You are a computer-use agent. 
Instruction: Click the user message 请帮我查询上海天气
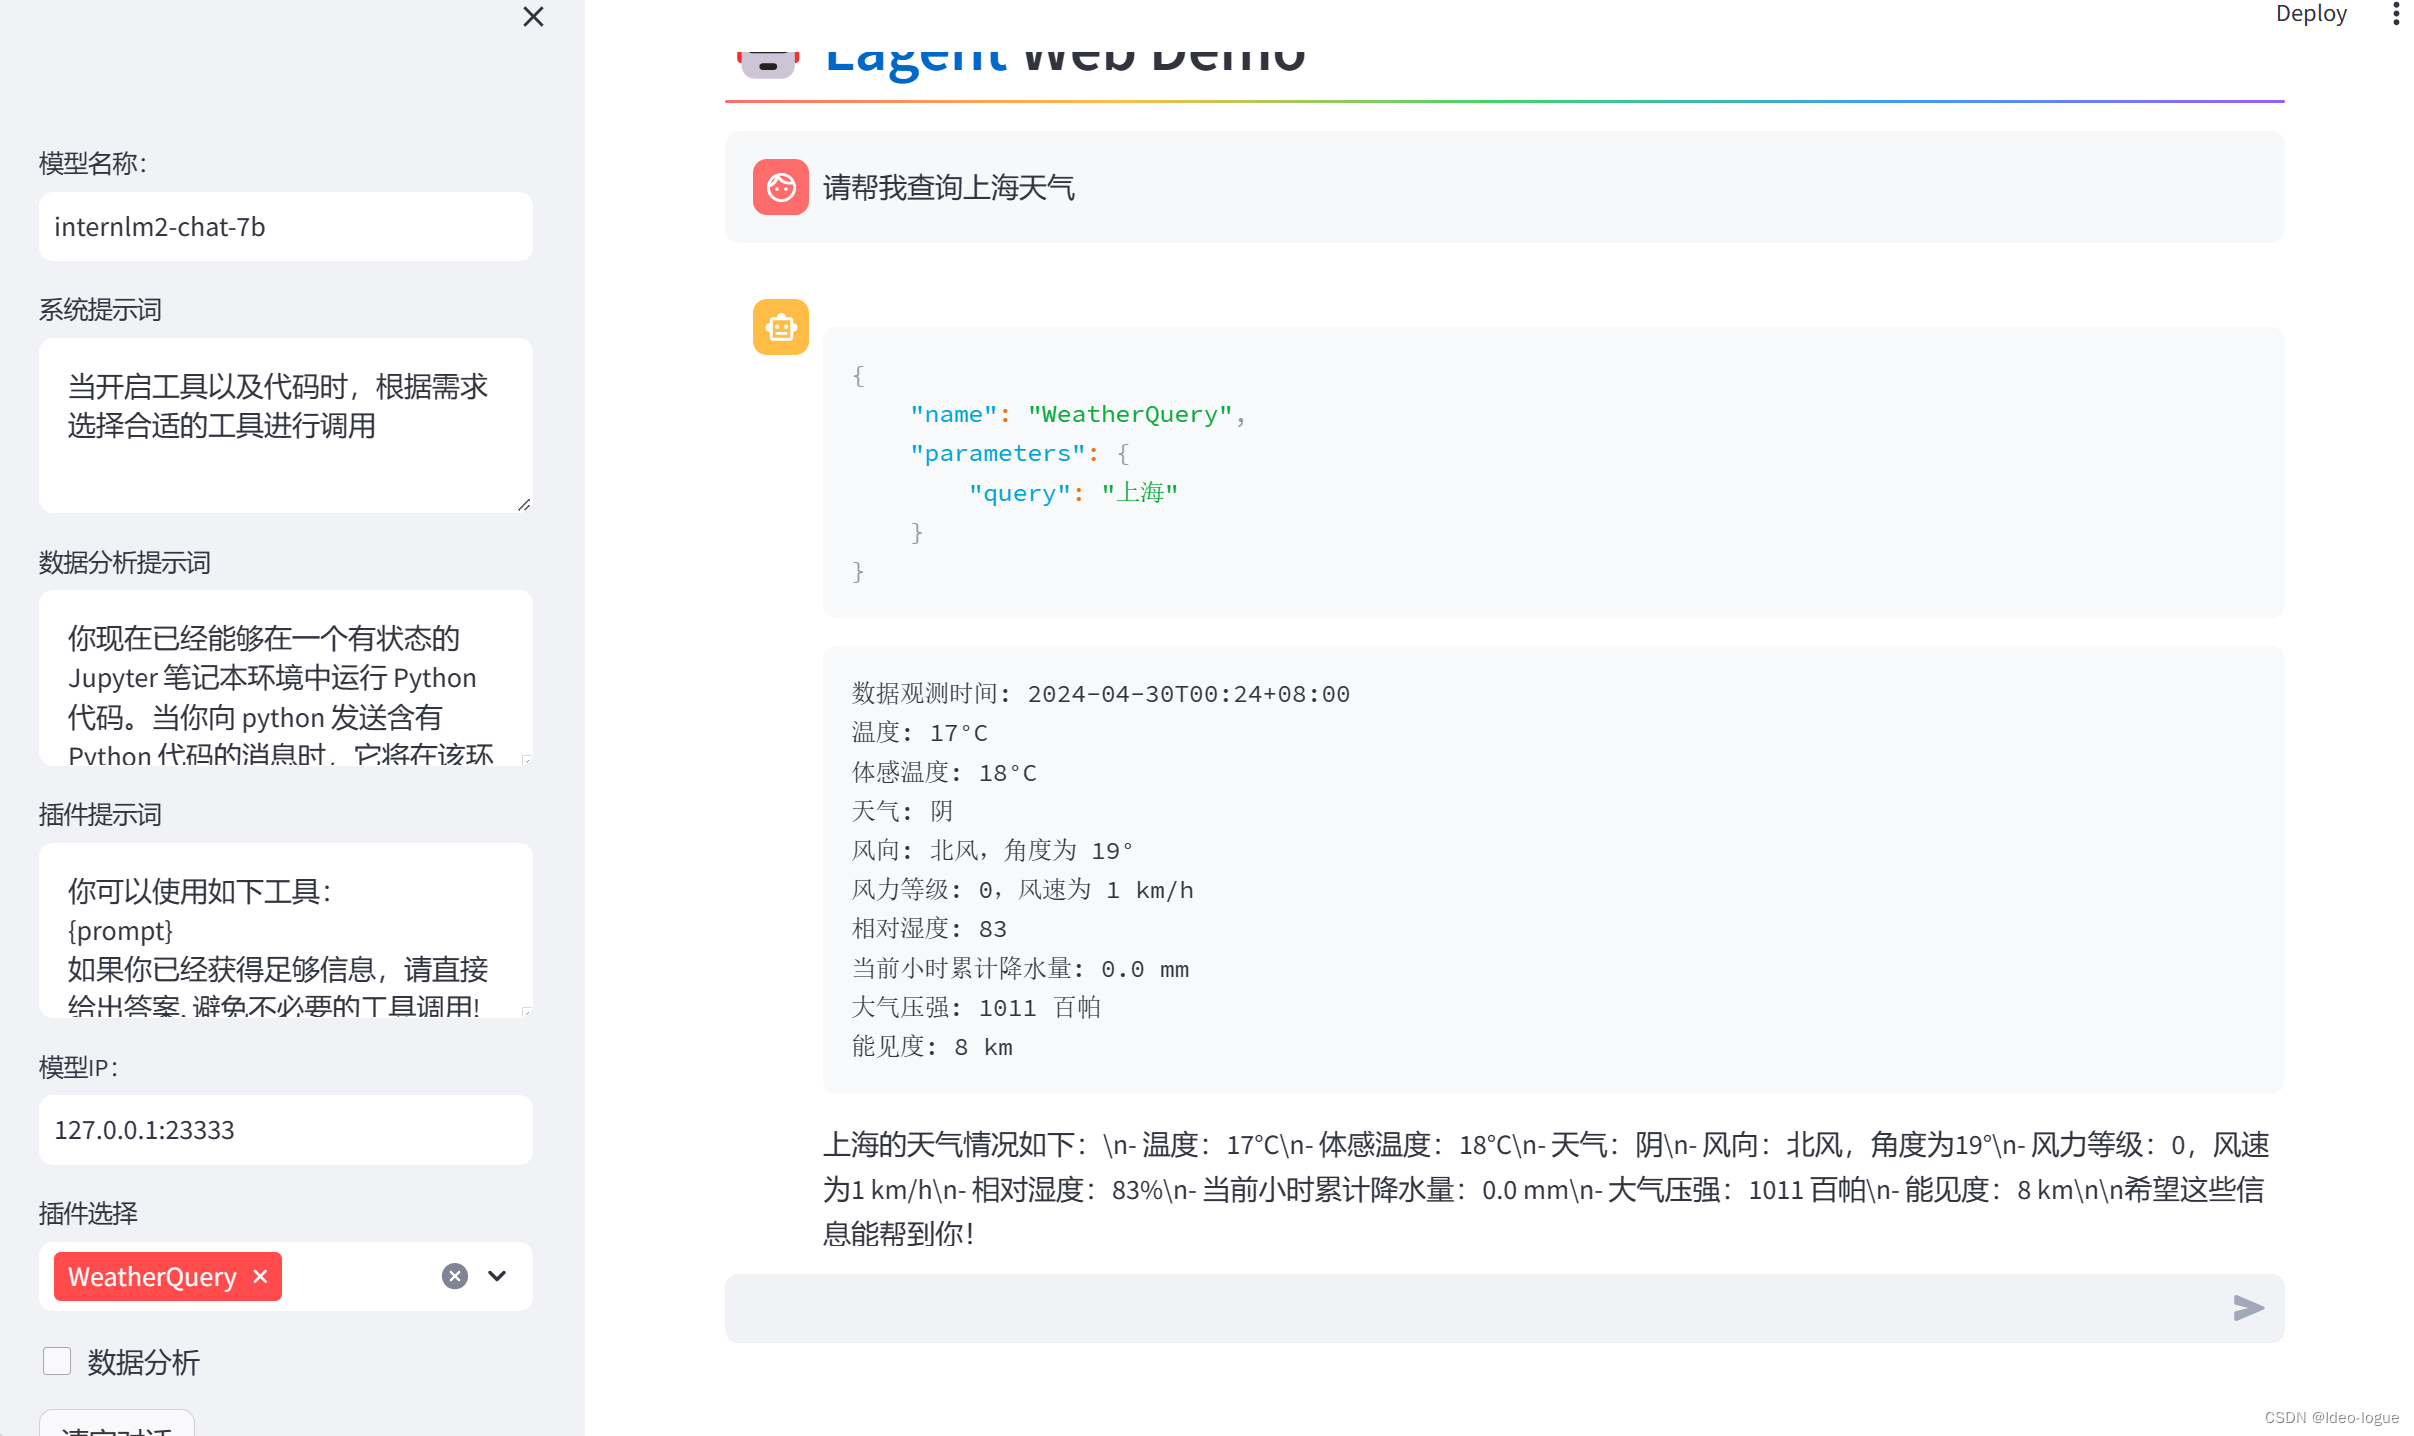click(948, 188)
